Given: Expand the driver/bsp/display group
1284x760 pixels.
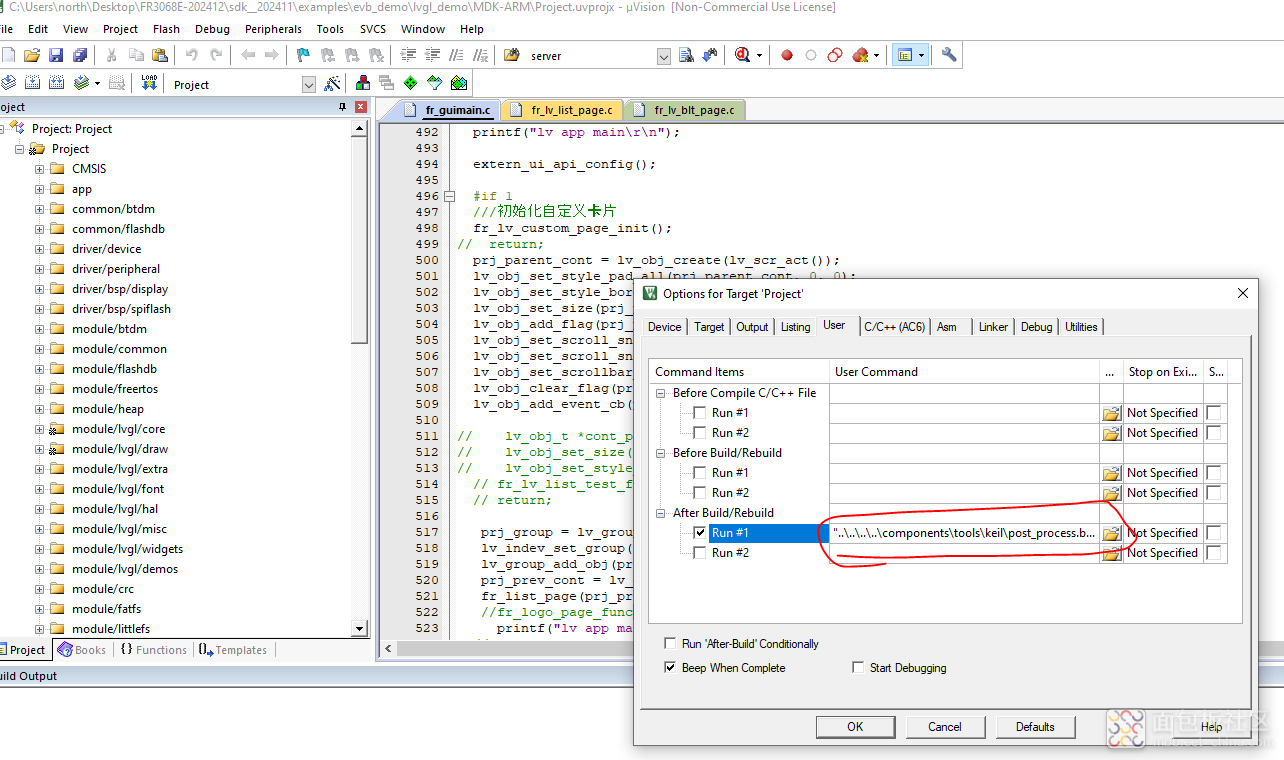Looking at the screenshot, I should (x=40, y=289).
